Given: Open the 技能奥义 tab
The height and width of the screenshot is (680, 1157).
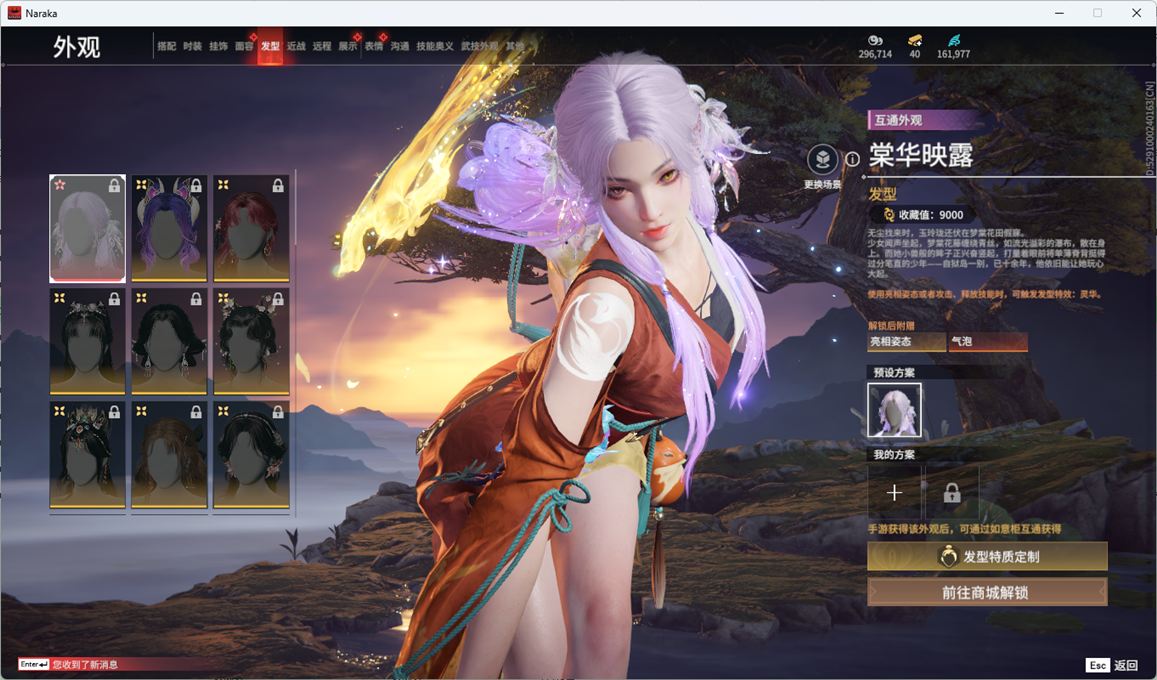Looking at the screenshot, I should [435, 46].
